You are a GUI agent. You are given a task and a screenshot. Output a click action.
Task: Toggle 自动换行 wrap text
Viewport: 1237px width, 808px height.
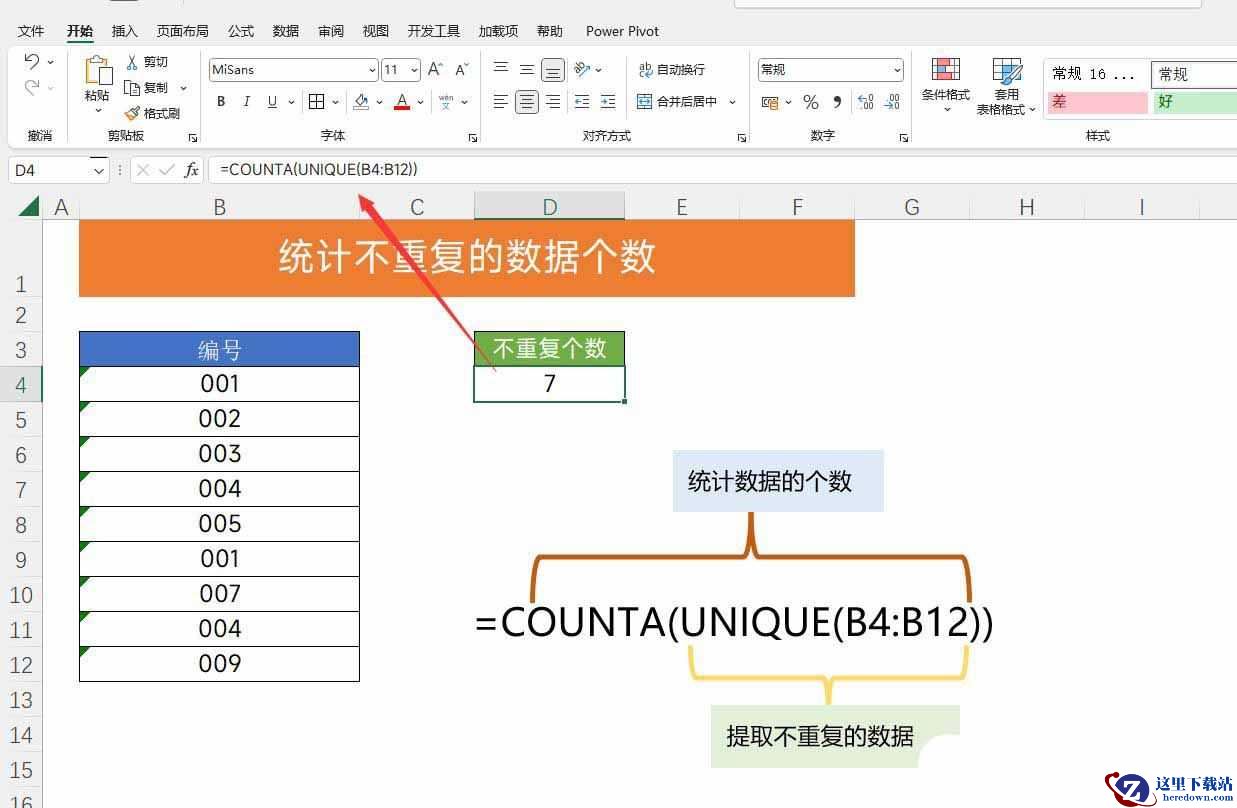pos(672,70)
